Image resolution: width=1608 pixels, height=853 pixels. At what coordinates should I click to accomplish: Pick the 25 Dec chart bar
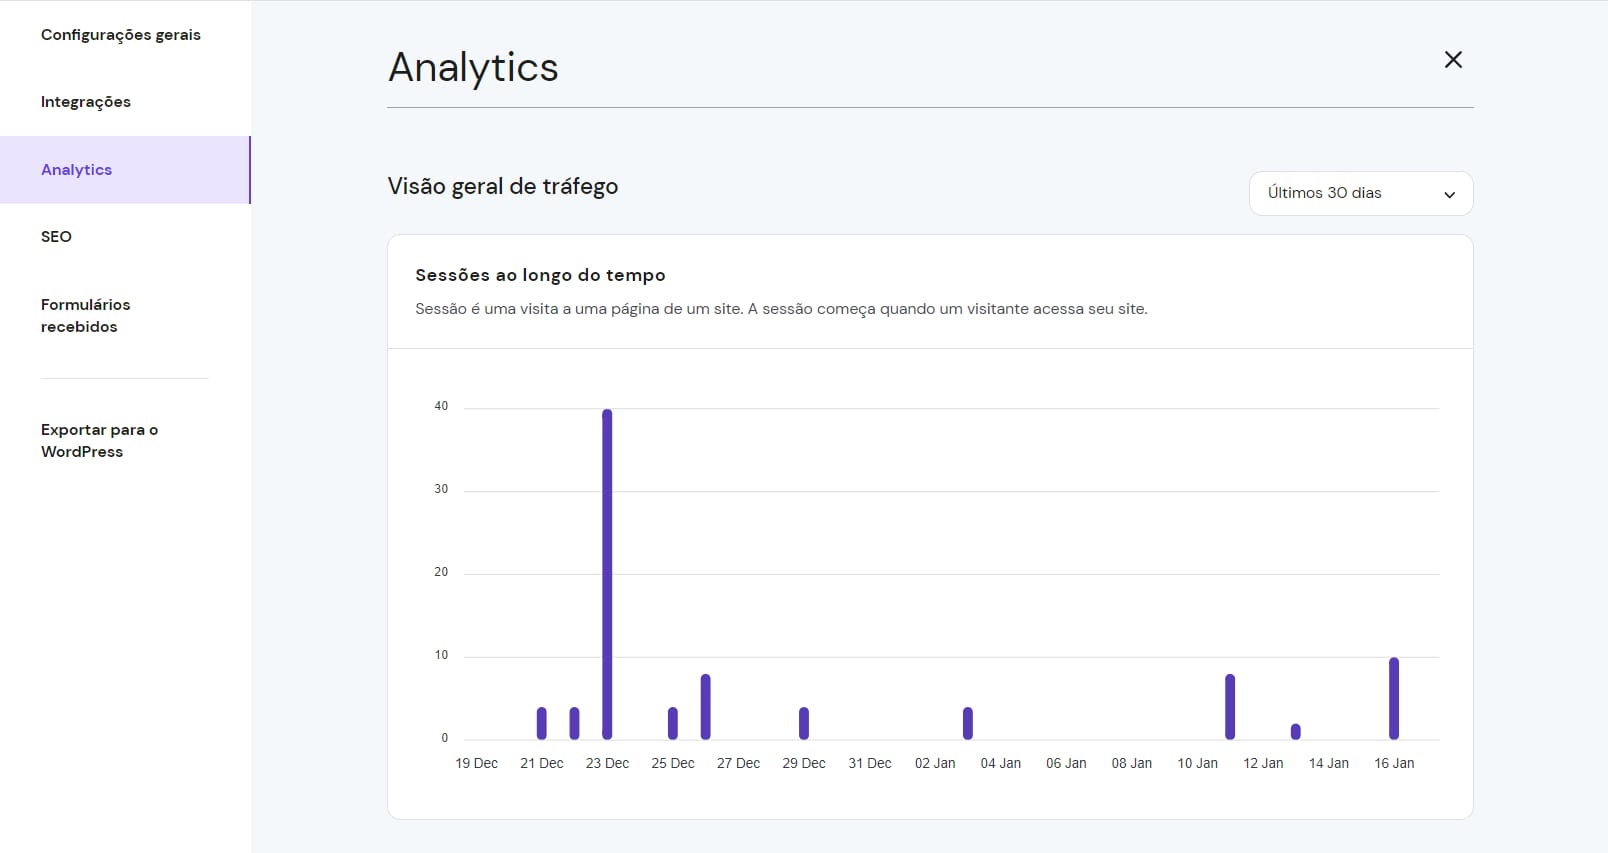673,723
